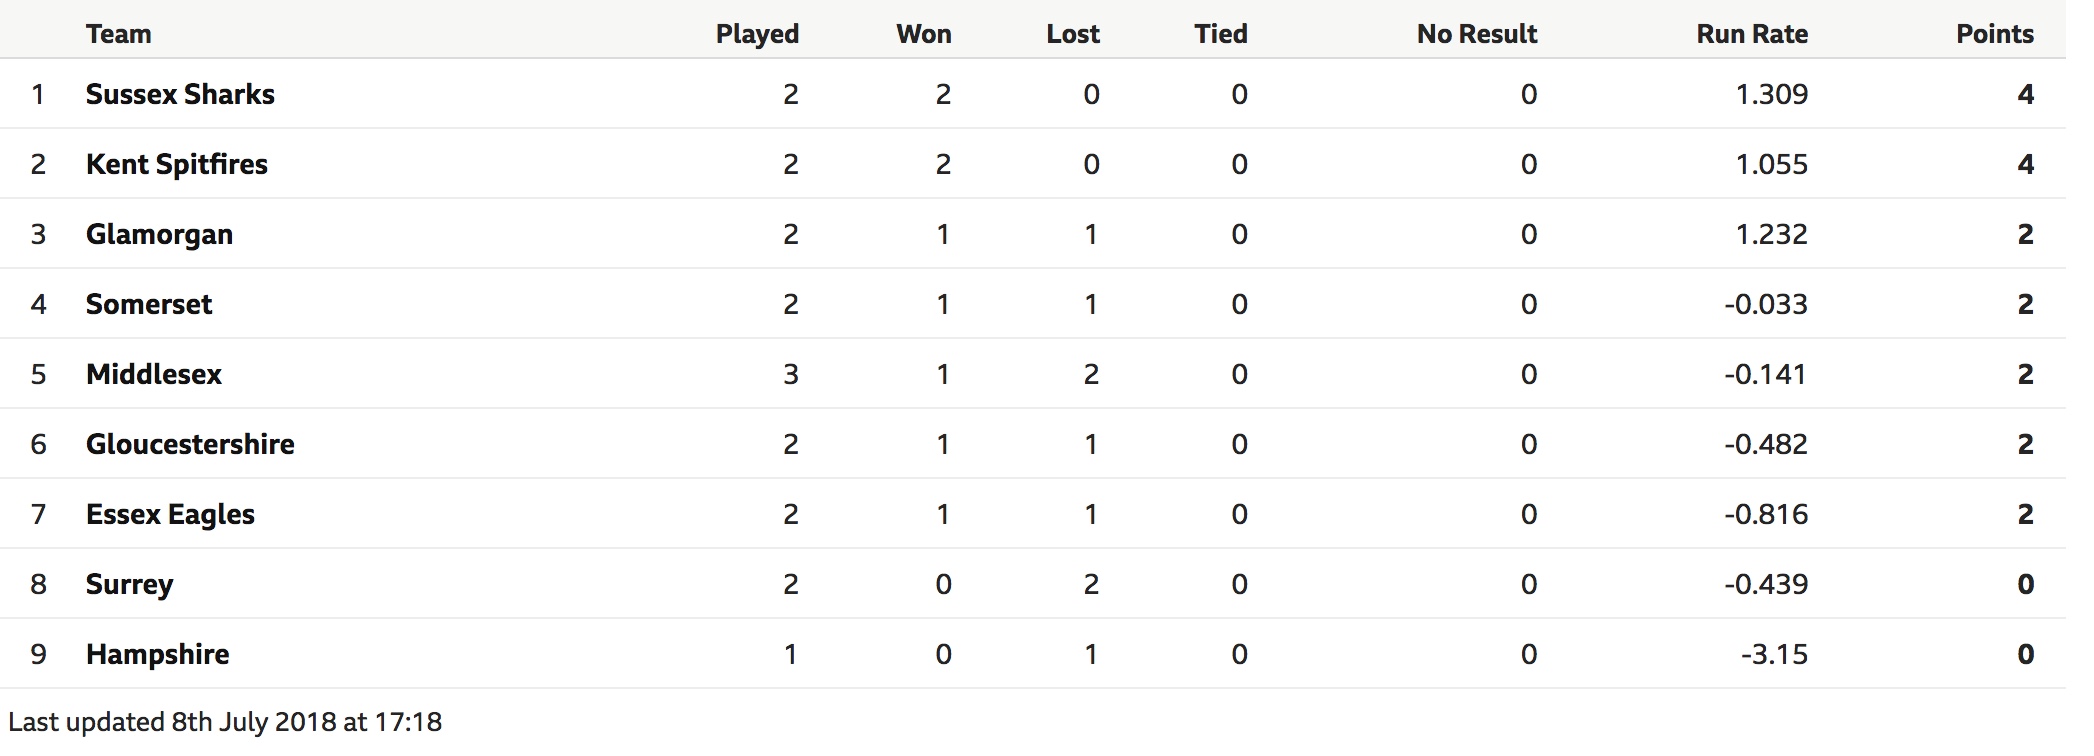Open Essex Eagles team entry
Screen dimensions: 2094x756
point(170,514)
